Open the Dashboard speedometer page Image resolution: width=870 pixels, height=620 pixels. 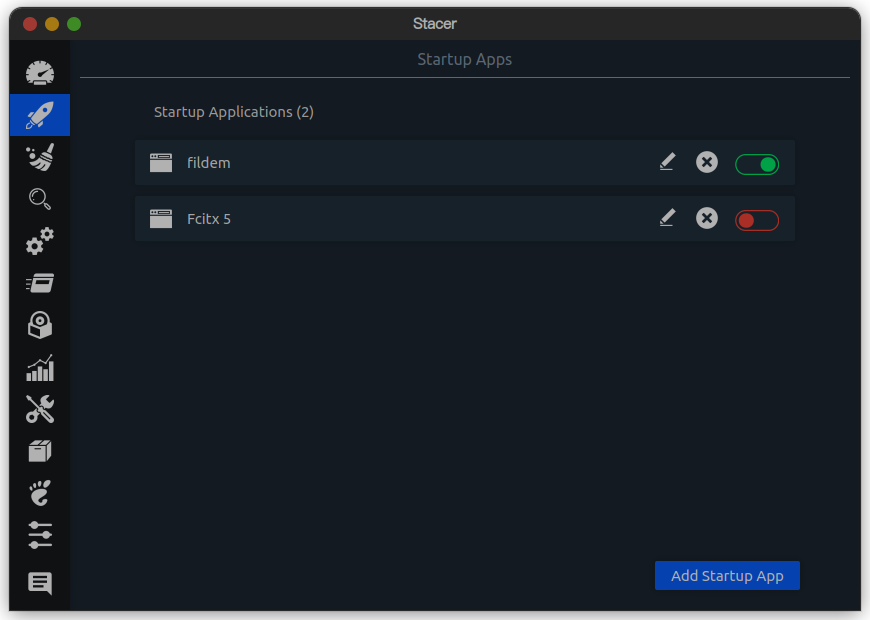(40, 73)
